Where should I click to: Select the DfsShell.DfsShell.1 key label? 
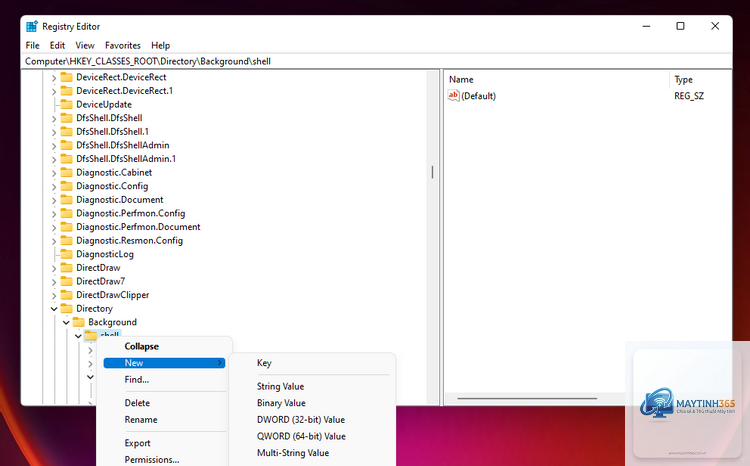[112, 132]
